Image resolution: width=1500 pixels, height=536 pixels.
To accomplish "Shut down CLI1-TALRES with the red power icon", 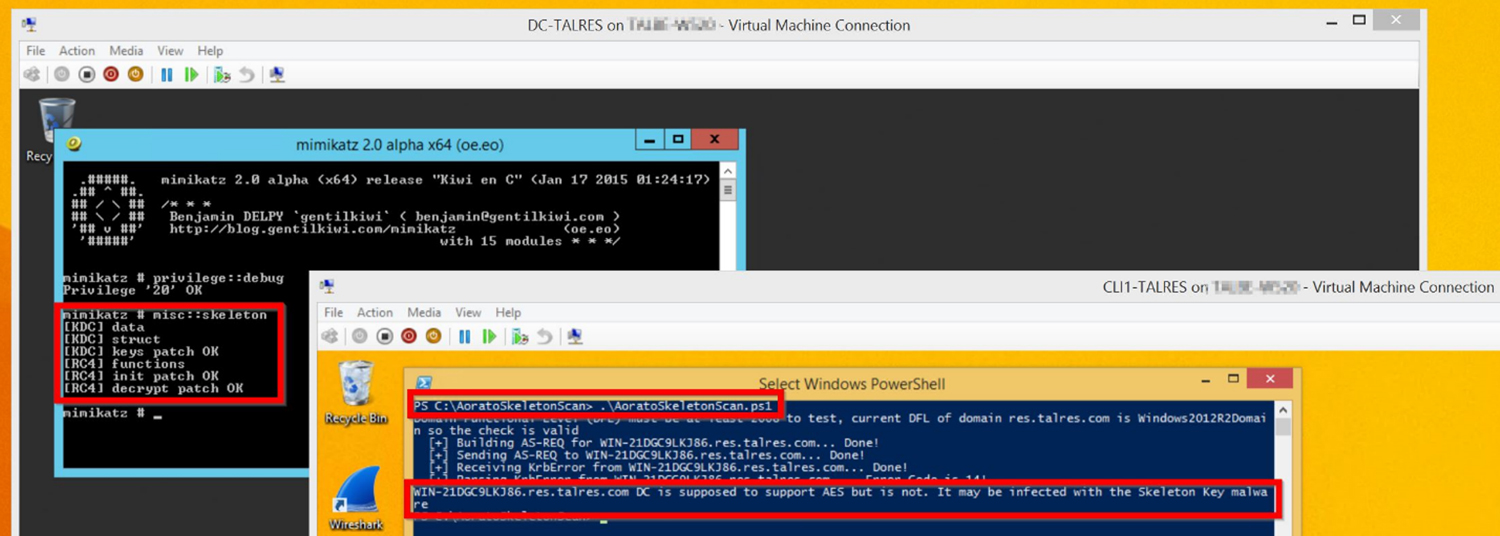I will pos(409,336).
